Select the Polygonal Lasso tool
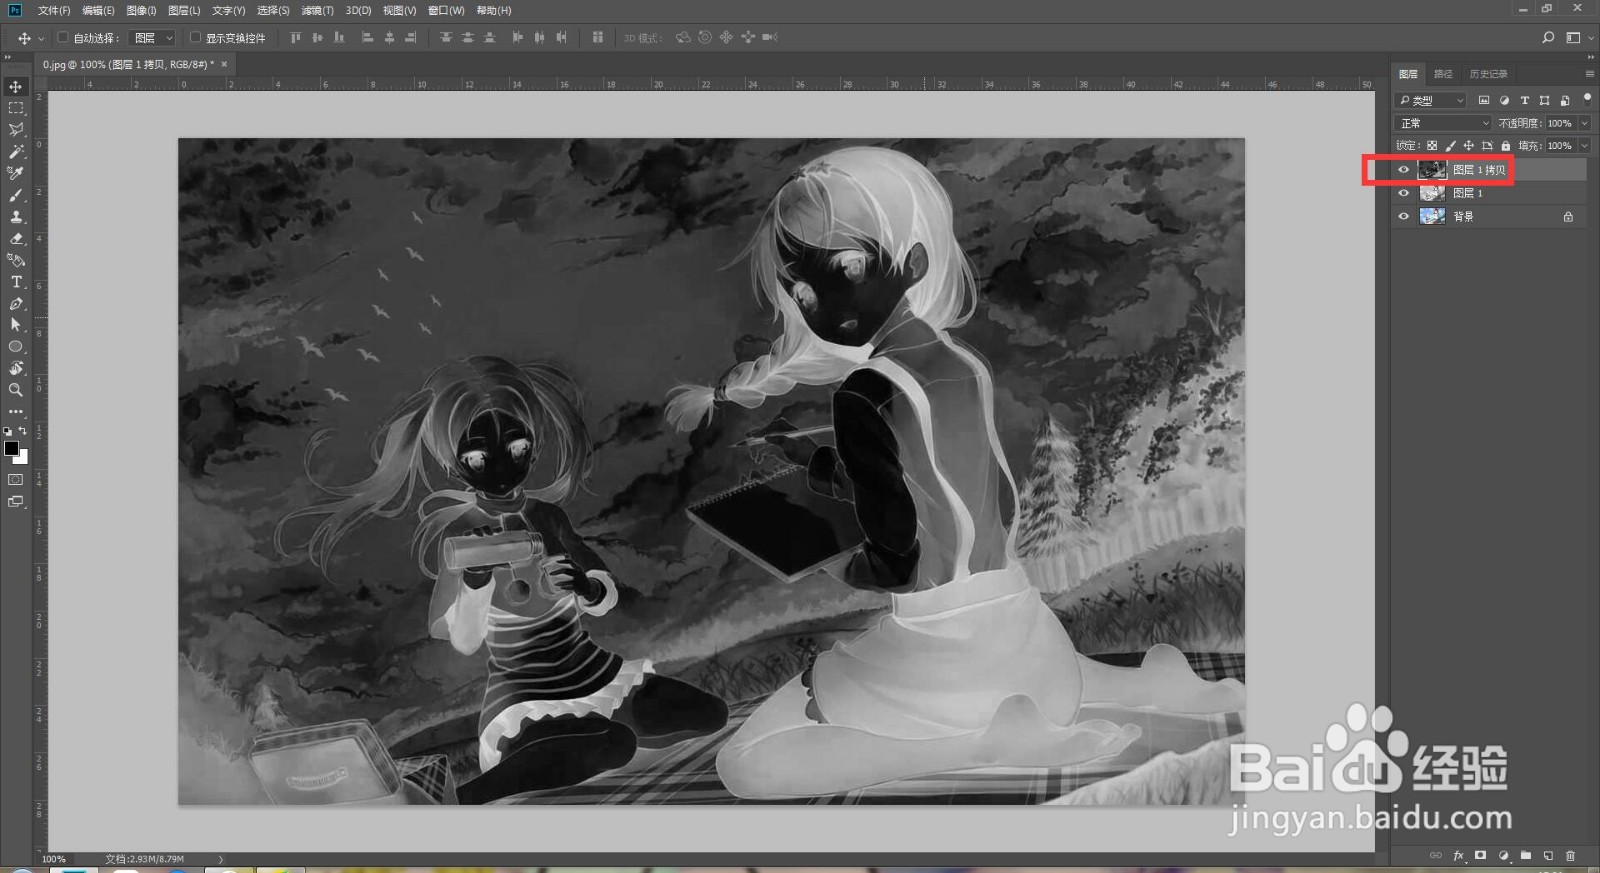1600x873 pixels. 16,130
